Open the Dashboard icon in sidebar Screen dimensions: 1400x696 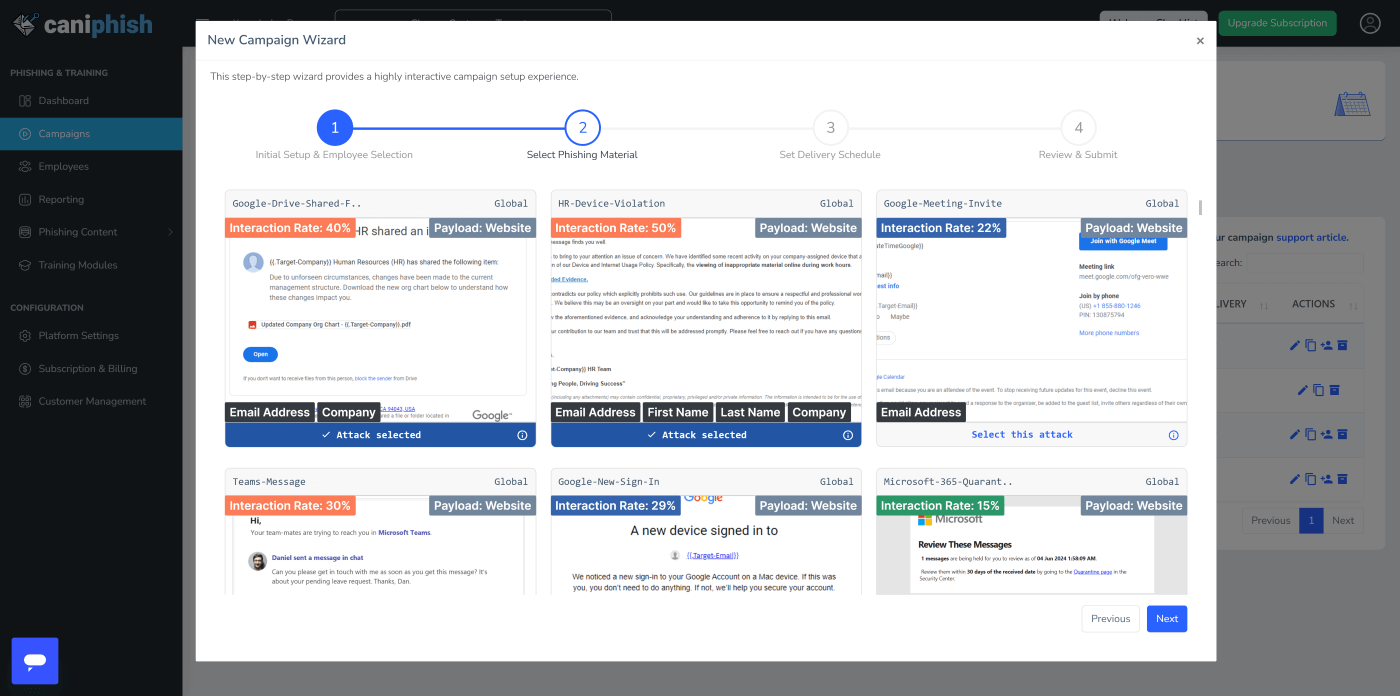pyautogui.click(x=25, y=101)
